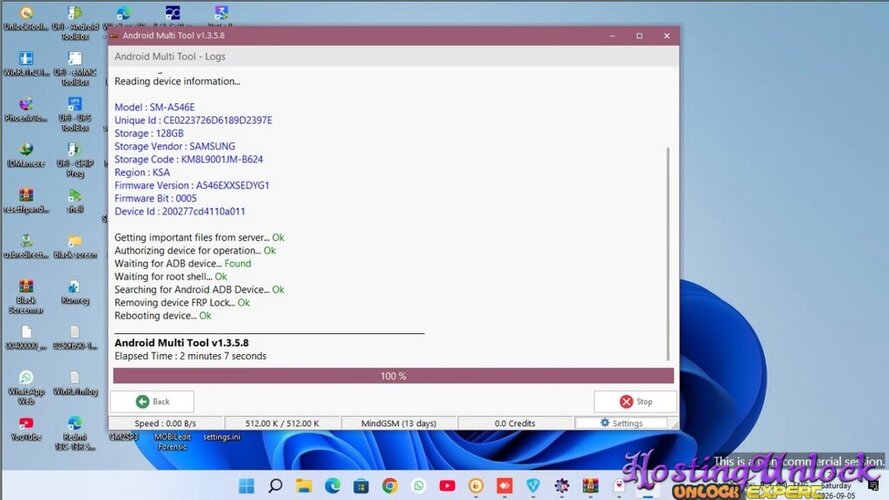Click the 'Unique Id' log line
889x500 pixels.
(x=193, y=120)
